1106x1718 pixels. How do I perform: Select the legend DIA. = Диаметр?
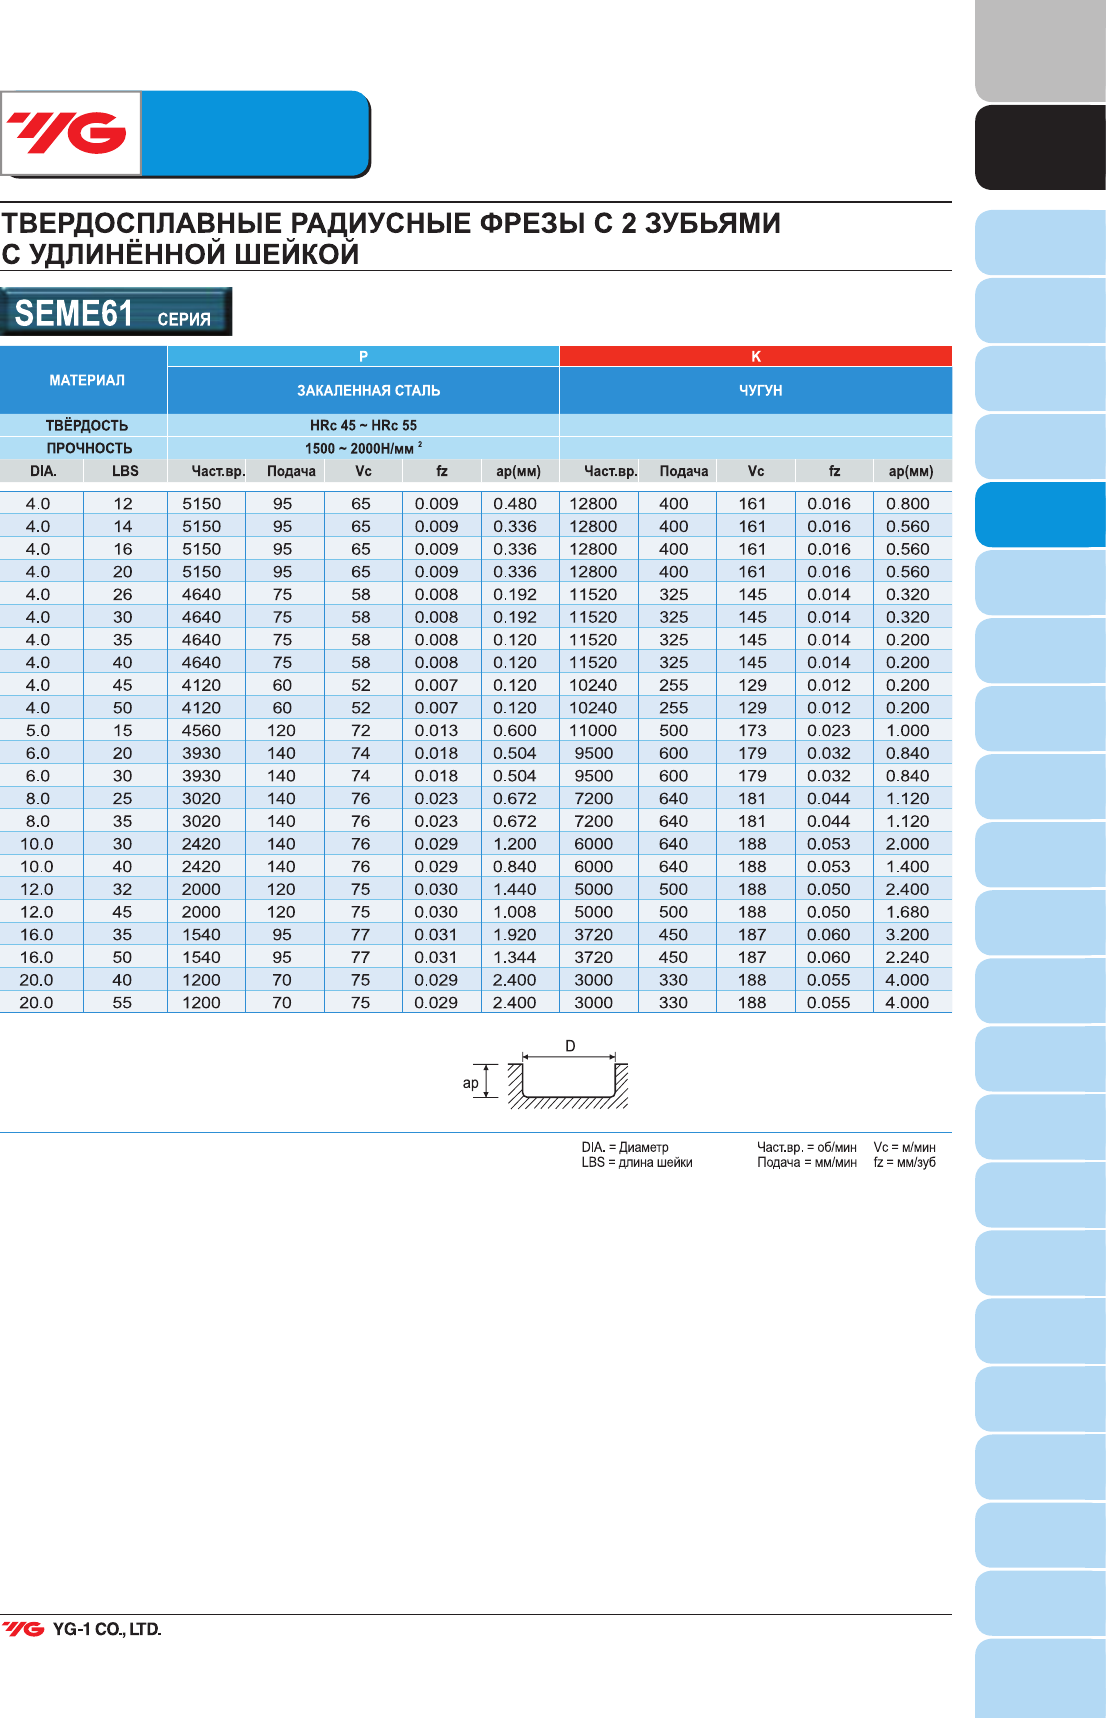625,1147
